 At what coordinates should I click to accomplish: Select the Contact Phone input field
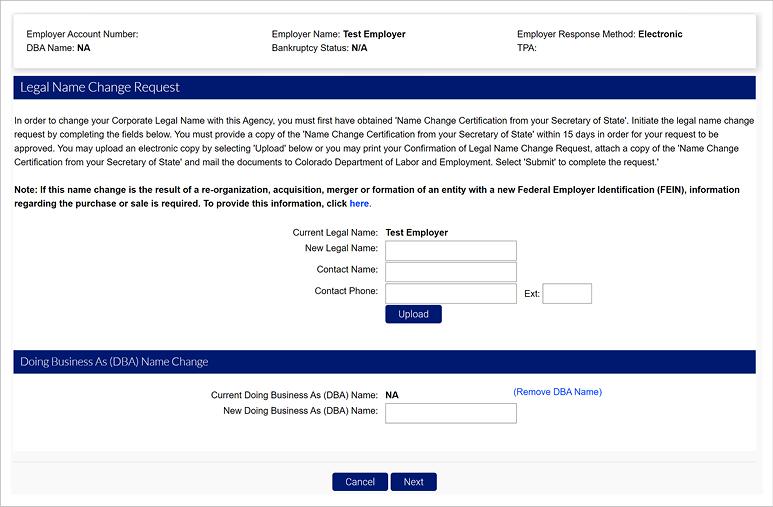[x=450, y=293]
